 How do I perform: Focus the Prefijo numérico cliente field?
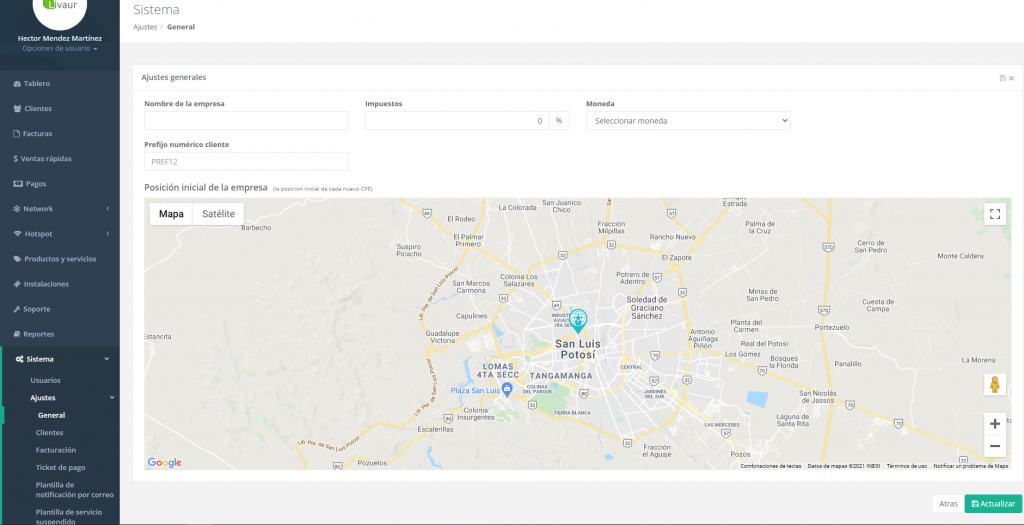coord(246,162)
